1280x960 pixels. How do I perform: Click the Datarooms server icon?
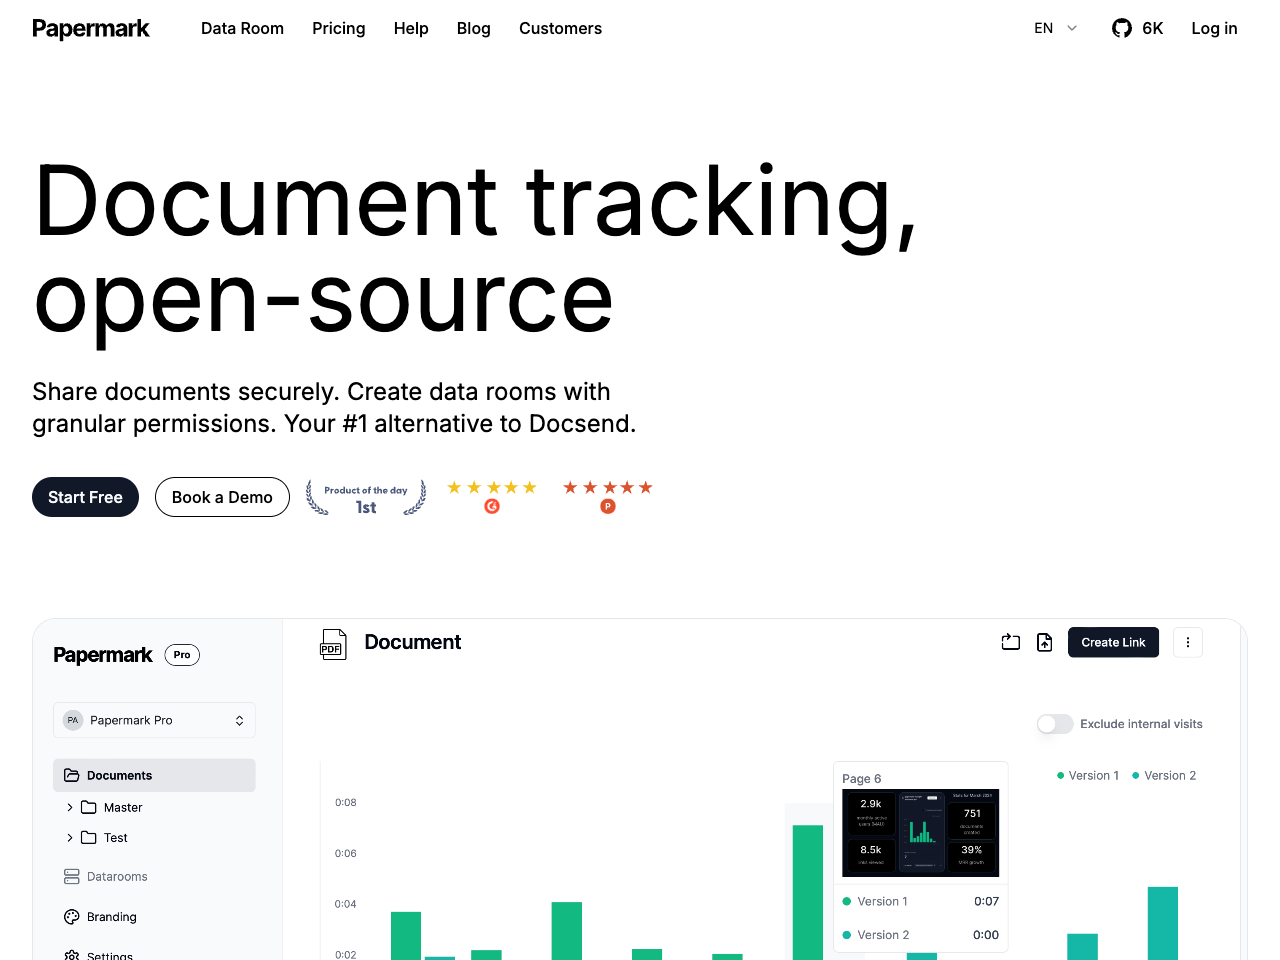point(71,876)
